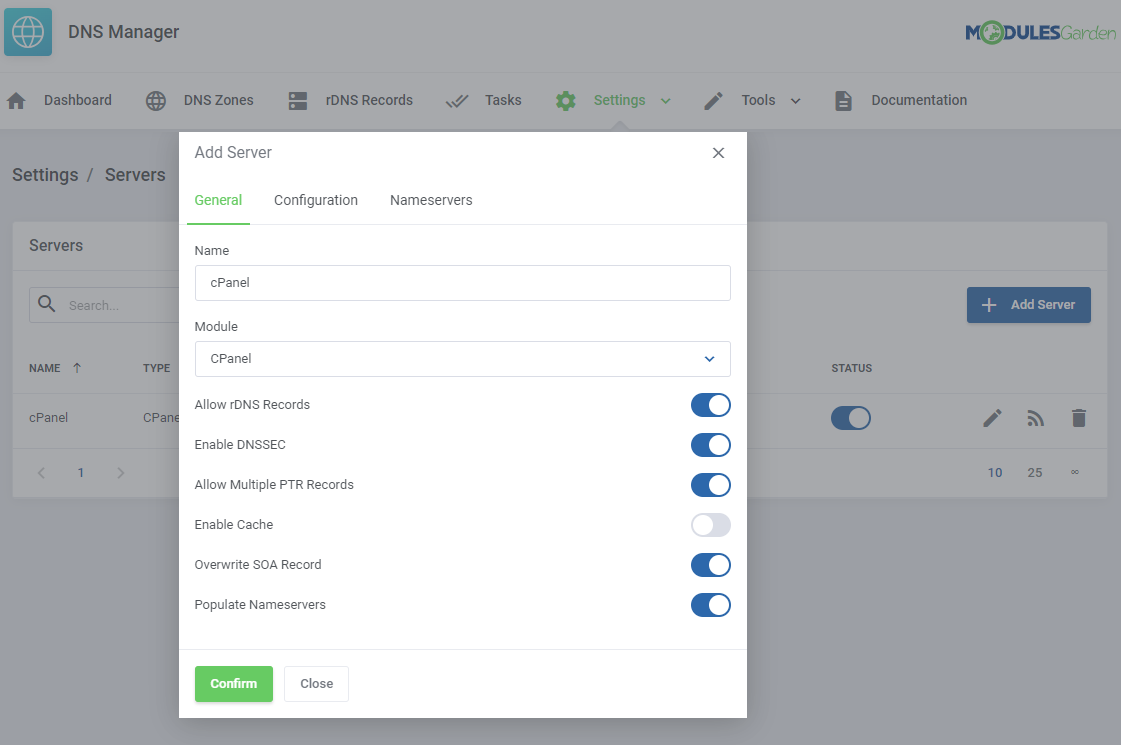The width and height of the screenshot is (1121, 745).
Task: Open the Documentation menu item
Action: coord(919,100)
